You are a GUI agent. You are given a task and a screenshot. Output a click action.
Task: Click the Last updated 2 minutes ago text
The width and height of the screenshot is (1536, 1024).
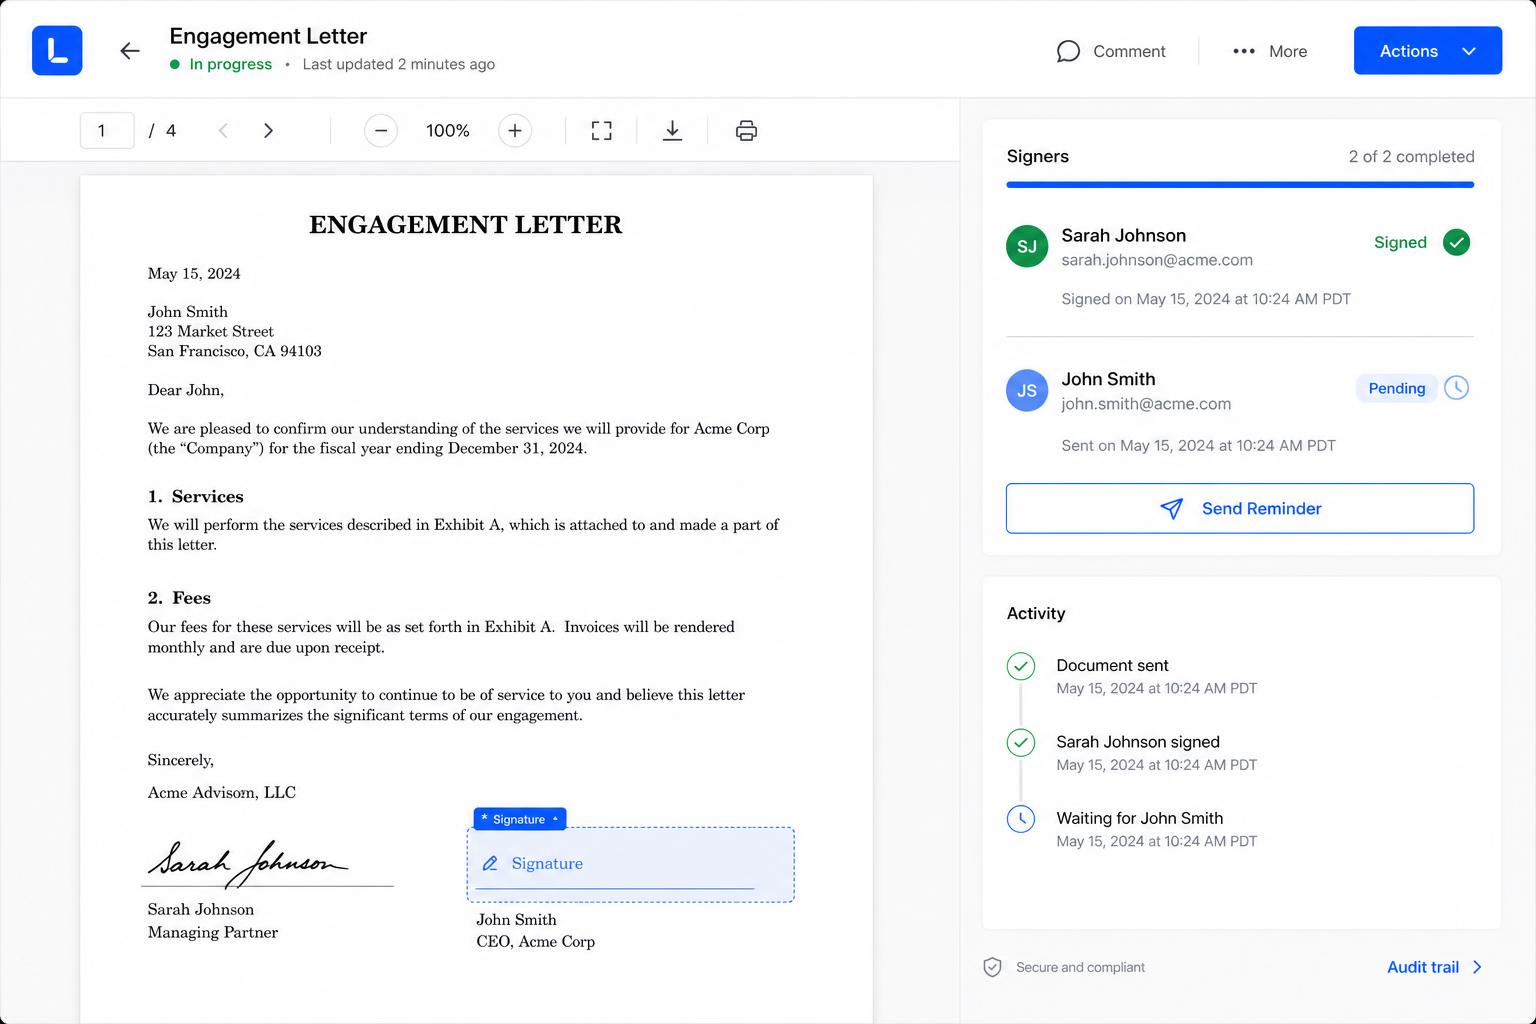399,64
